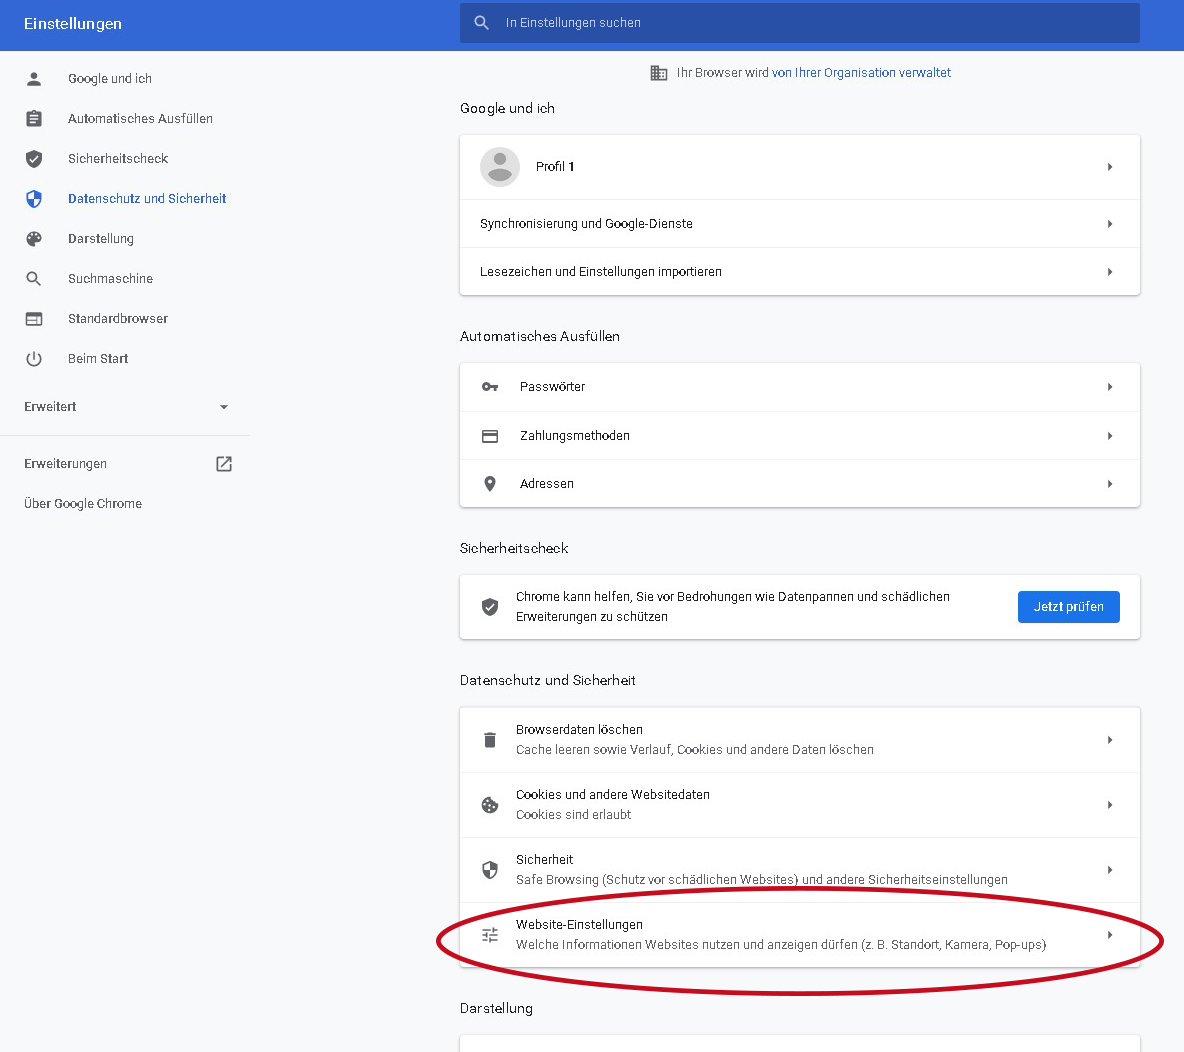The image size is (1184, 1052).
Task: Open the Erweiterungen link
Action: [x=66, y=464]
